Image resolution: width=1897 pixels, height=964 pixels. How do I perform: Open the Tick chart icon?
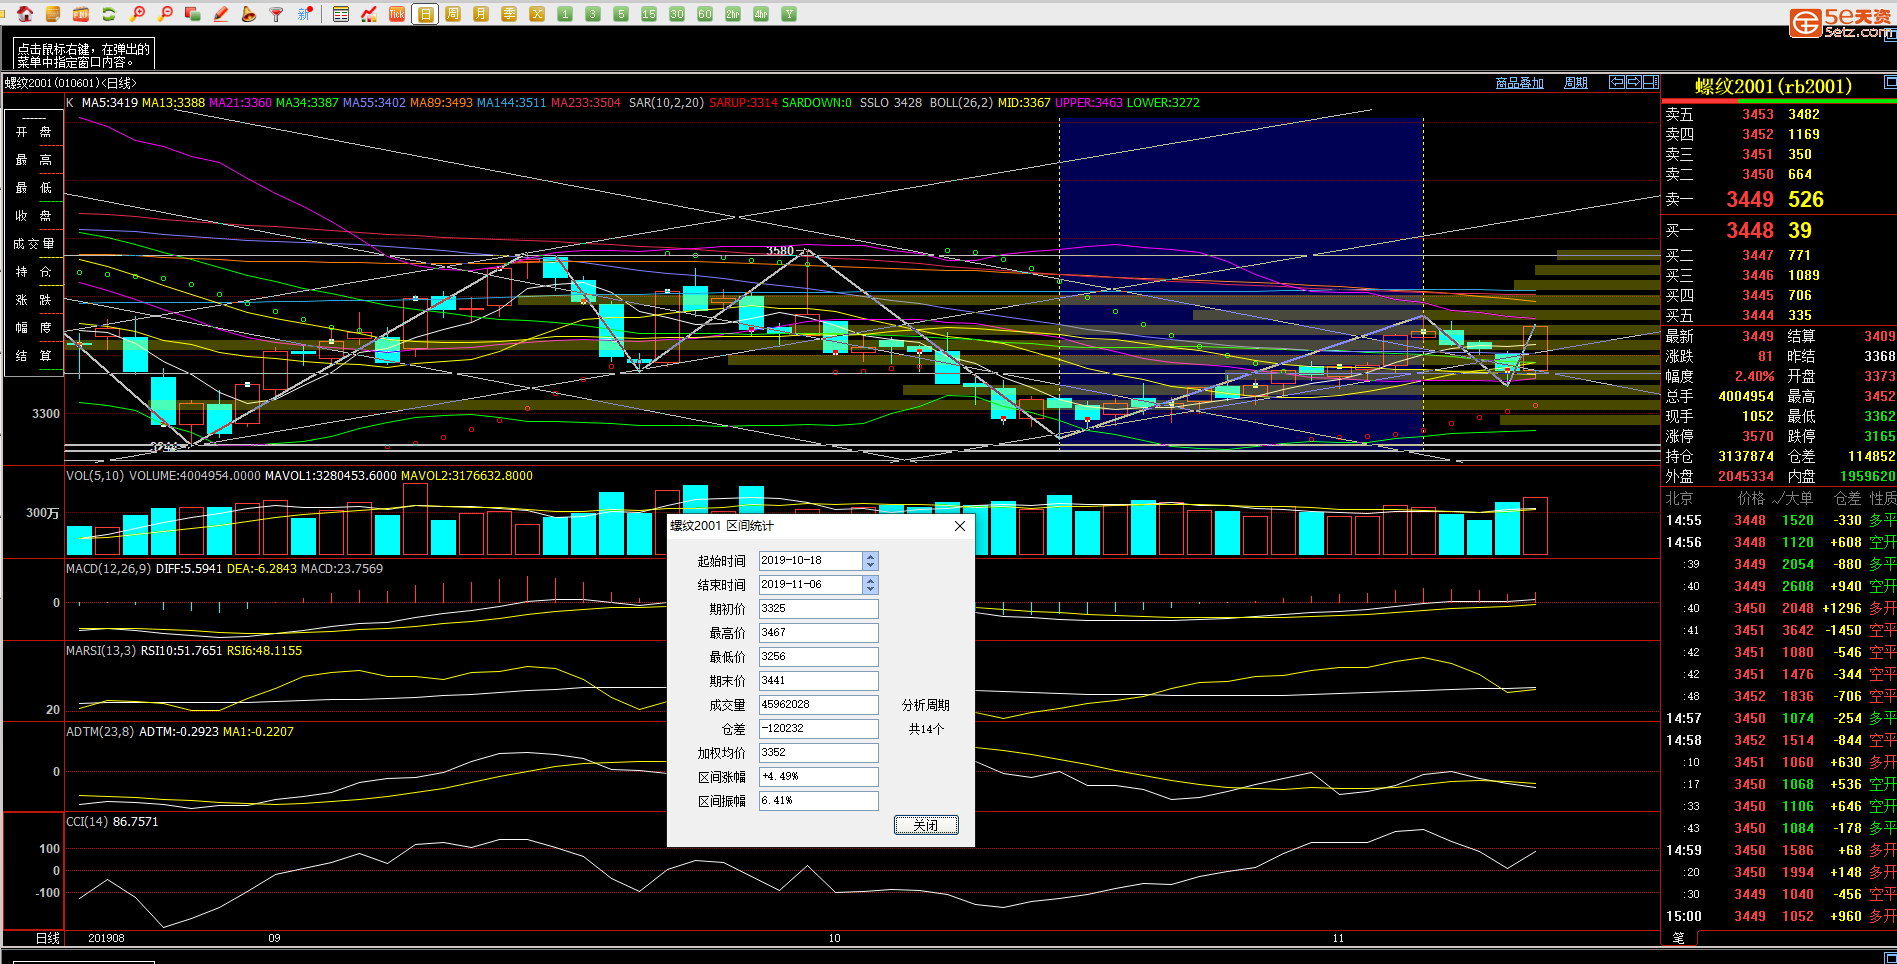(397, 14)
